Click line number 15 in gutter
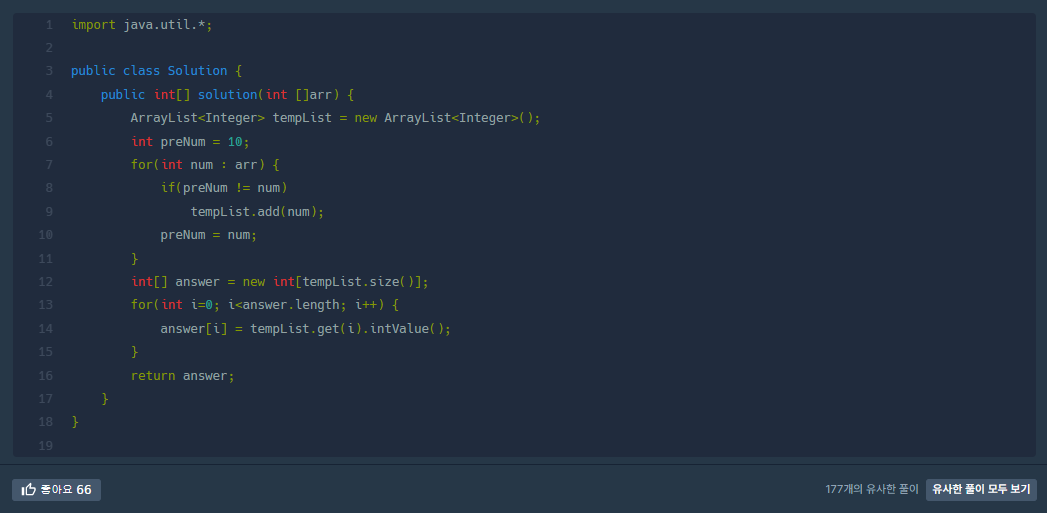The image size is (1047, 513). pyautogui.click(x=45, y=352)
